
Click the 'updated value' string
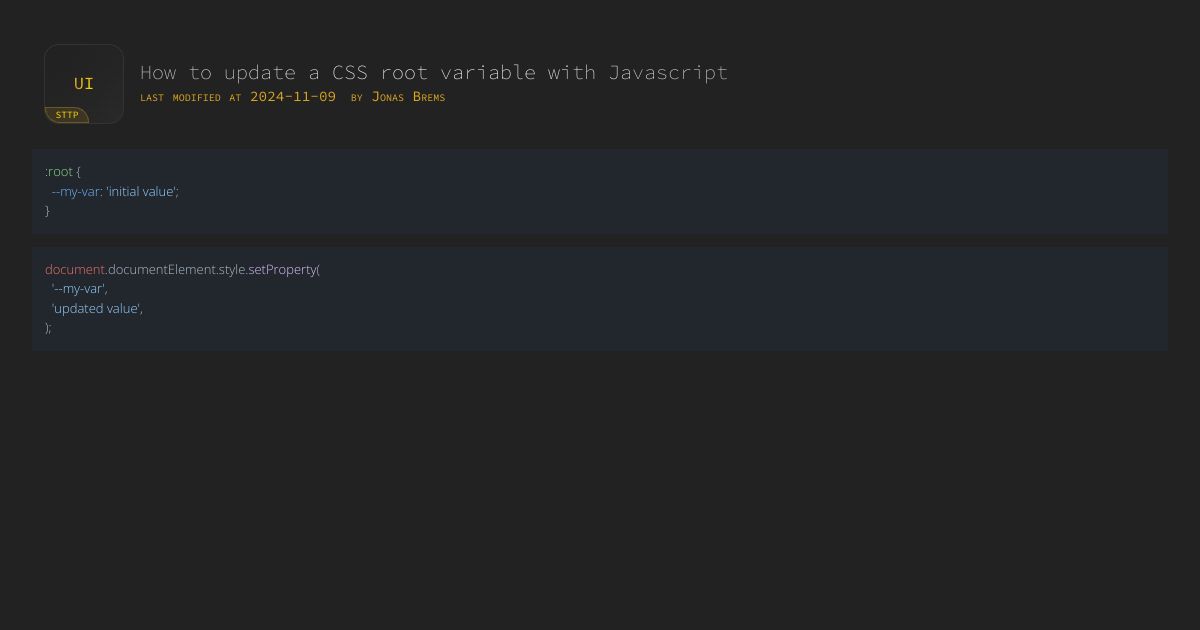click(96, 308)
